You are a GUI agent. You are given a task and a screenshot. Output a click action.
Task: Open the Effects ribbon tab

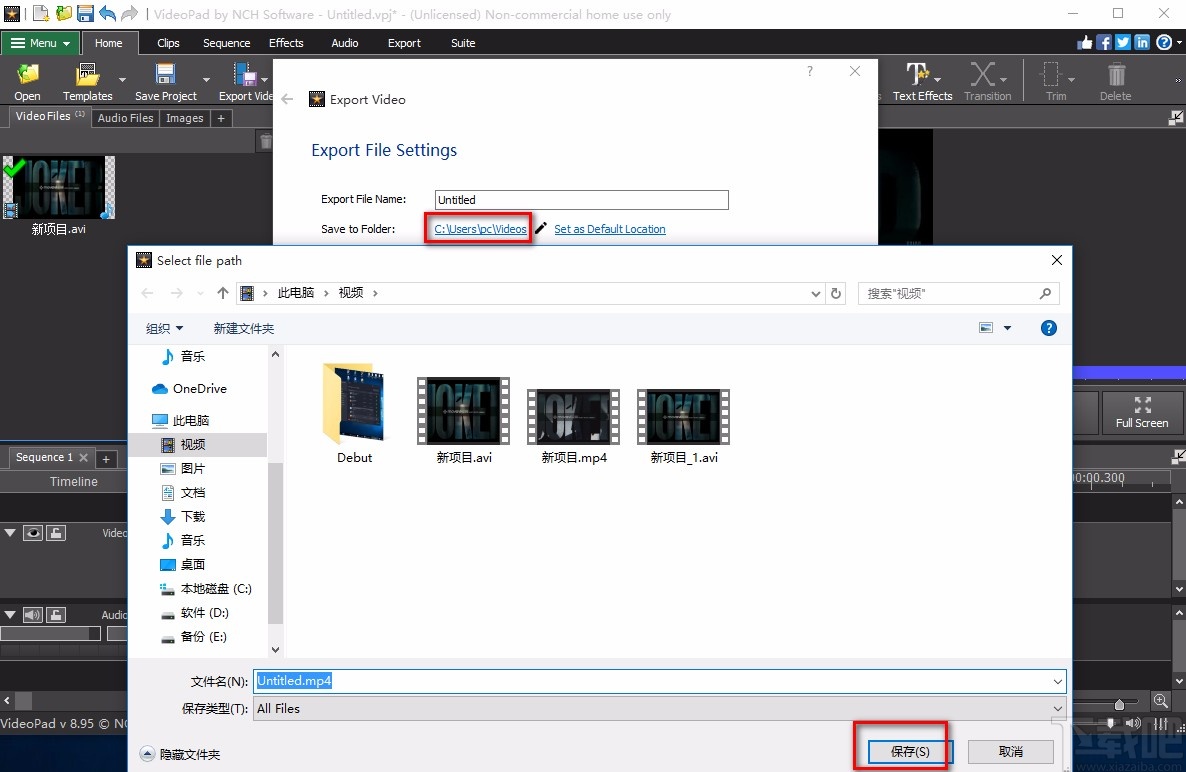(286, 43)
